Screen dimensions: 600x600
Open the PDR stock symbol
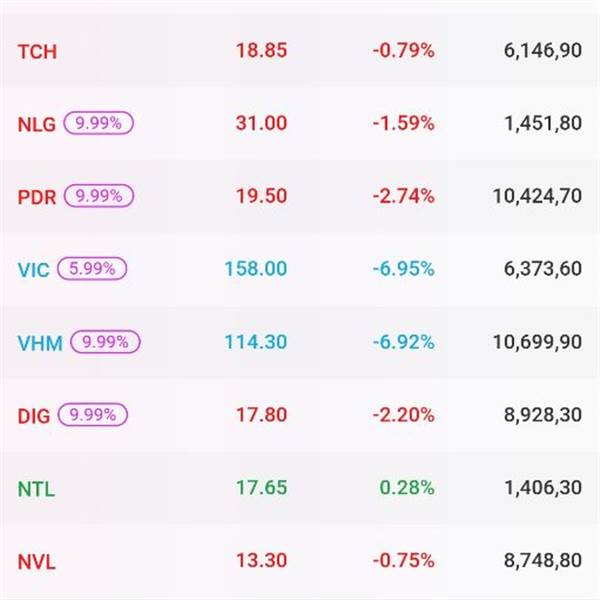(38, 197)
